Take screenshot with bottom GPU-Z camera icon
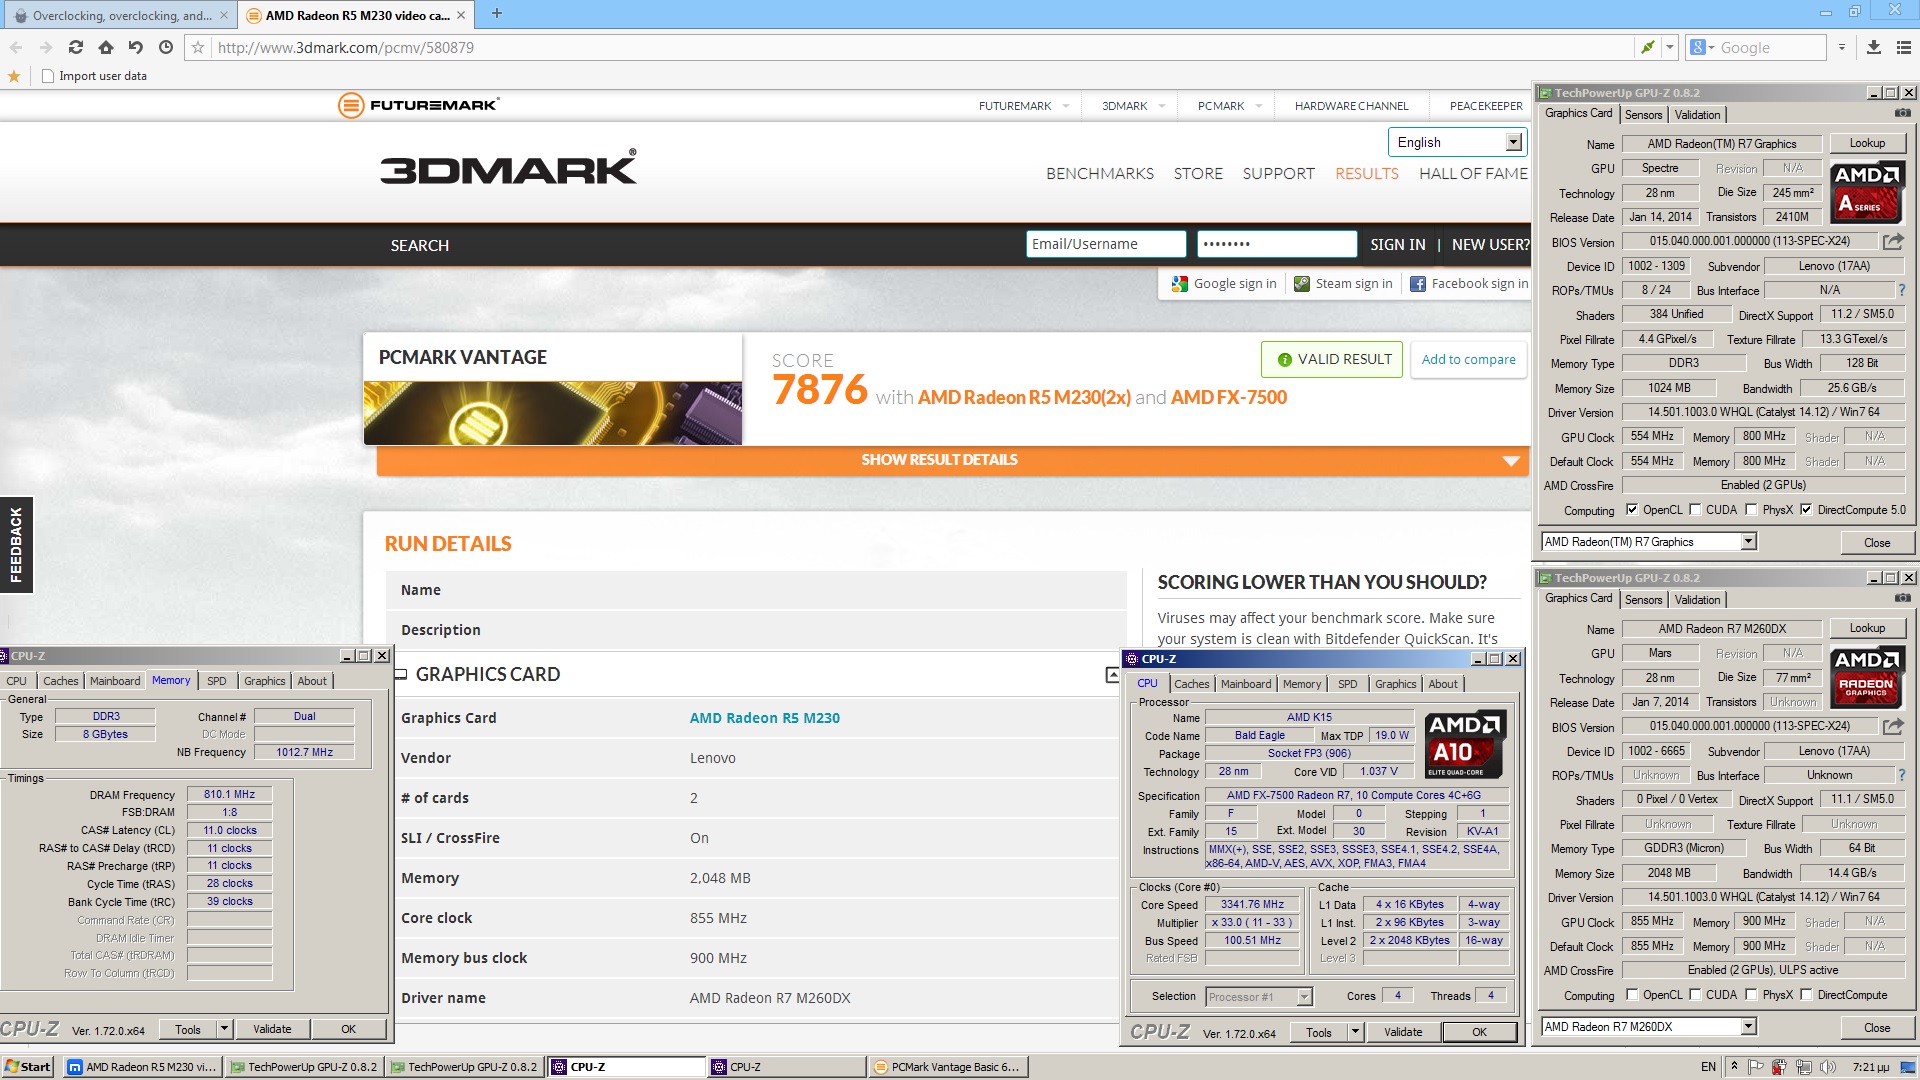Screen dimensions: 1920x1080 point(1902,599)
